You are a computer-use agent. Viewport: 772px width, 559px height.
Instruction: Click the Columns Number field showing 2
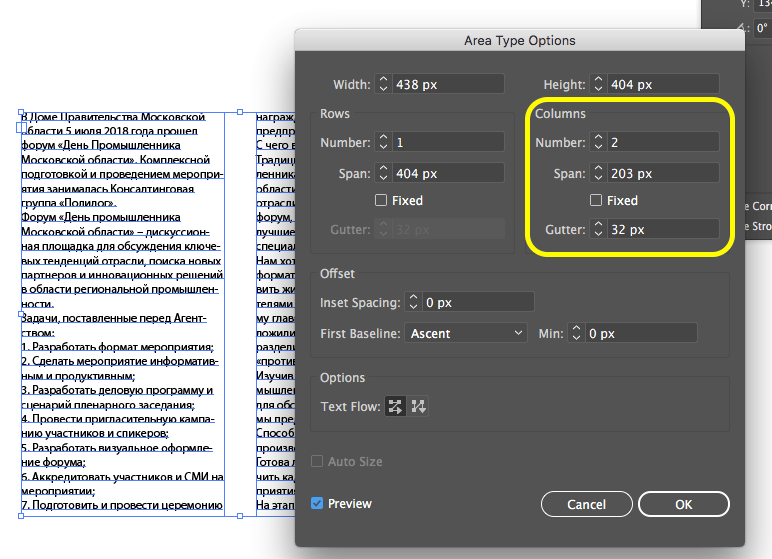[663, 142]
